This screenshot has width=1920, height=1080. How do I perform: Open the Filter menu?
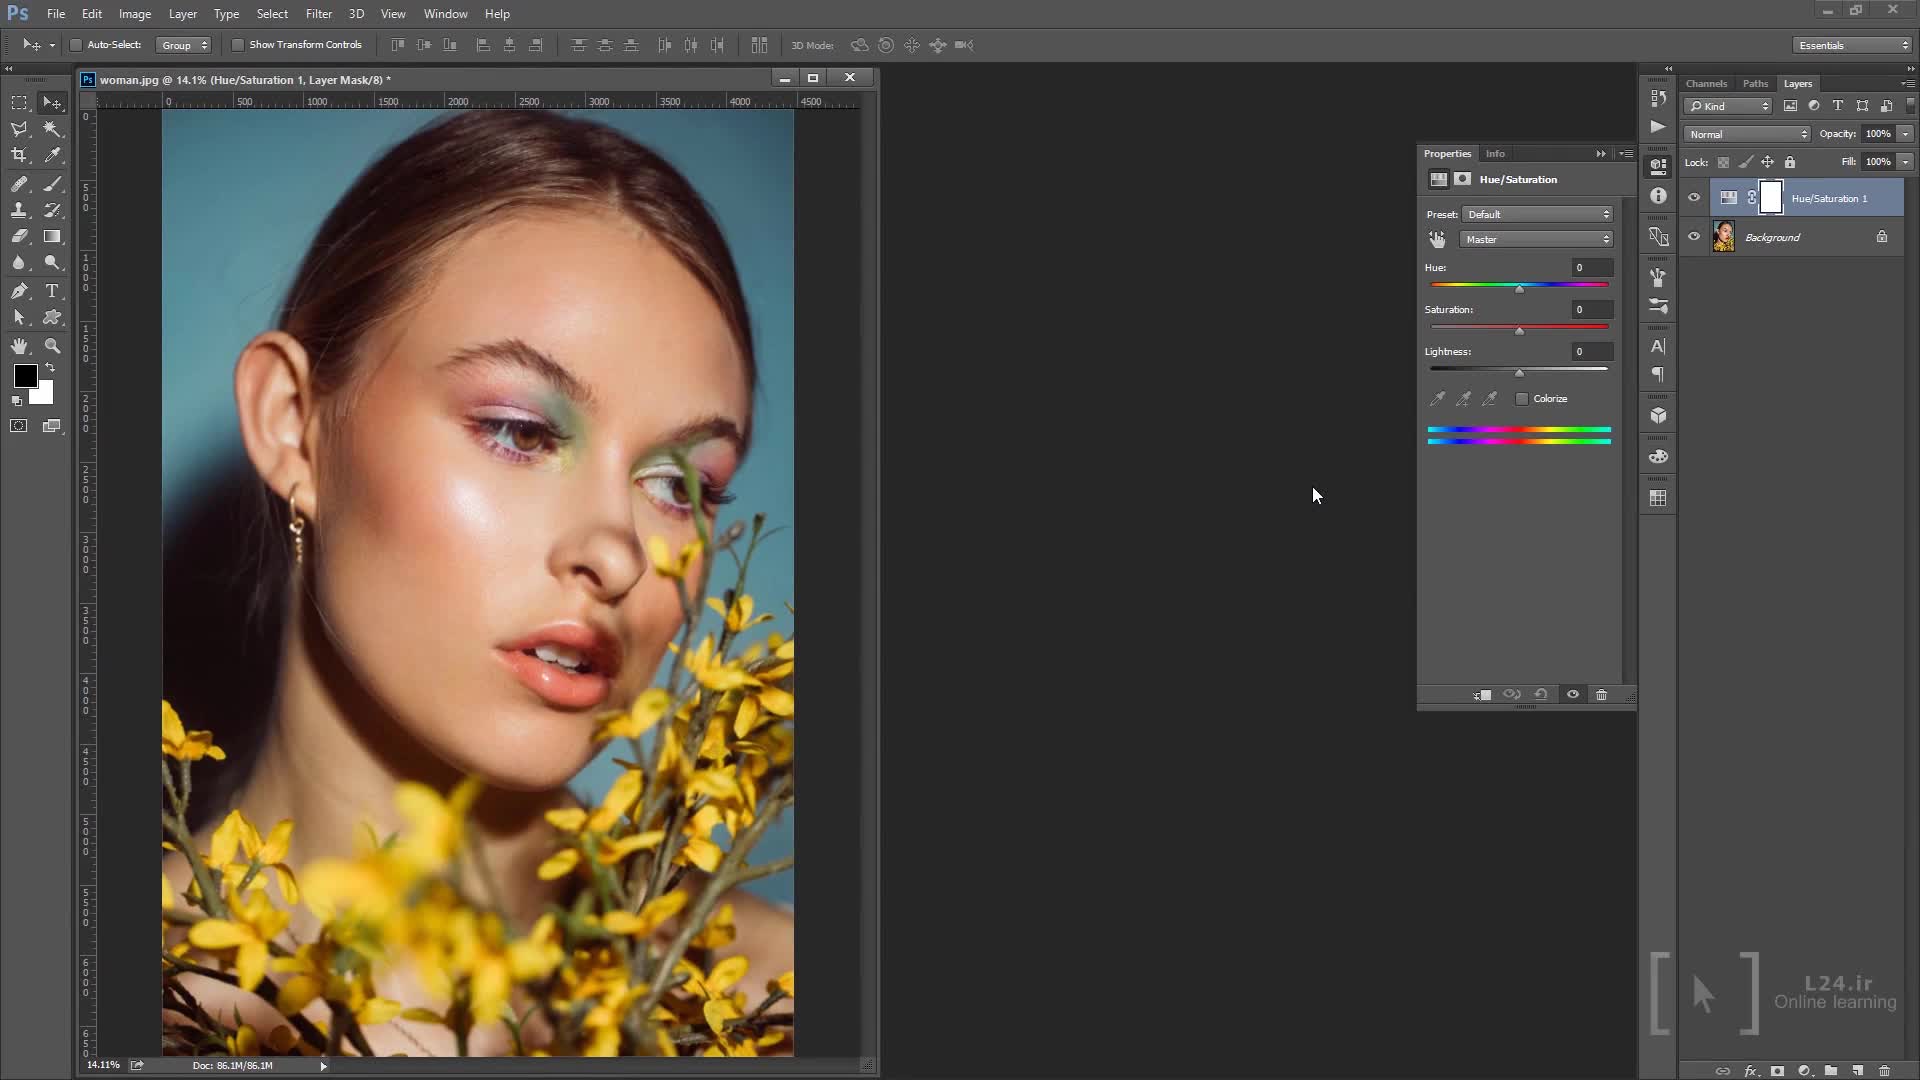(318, 14)
